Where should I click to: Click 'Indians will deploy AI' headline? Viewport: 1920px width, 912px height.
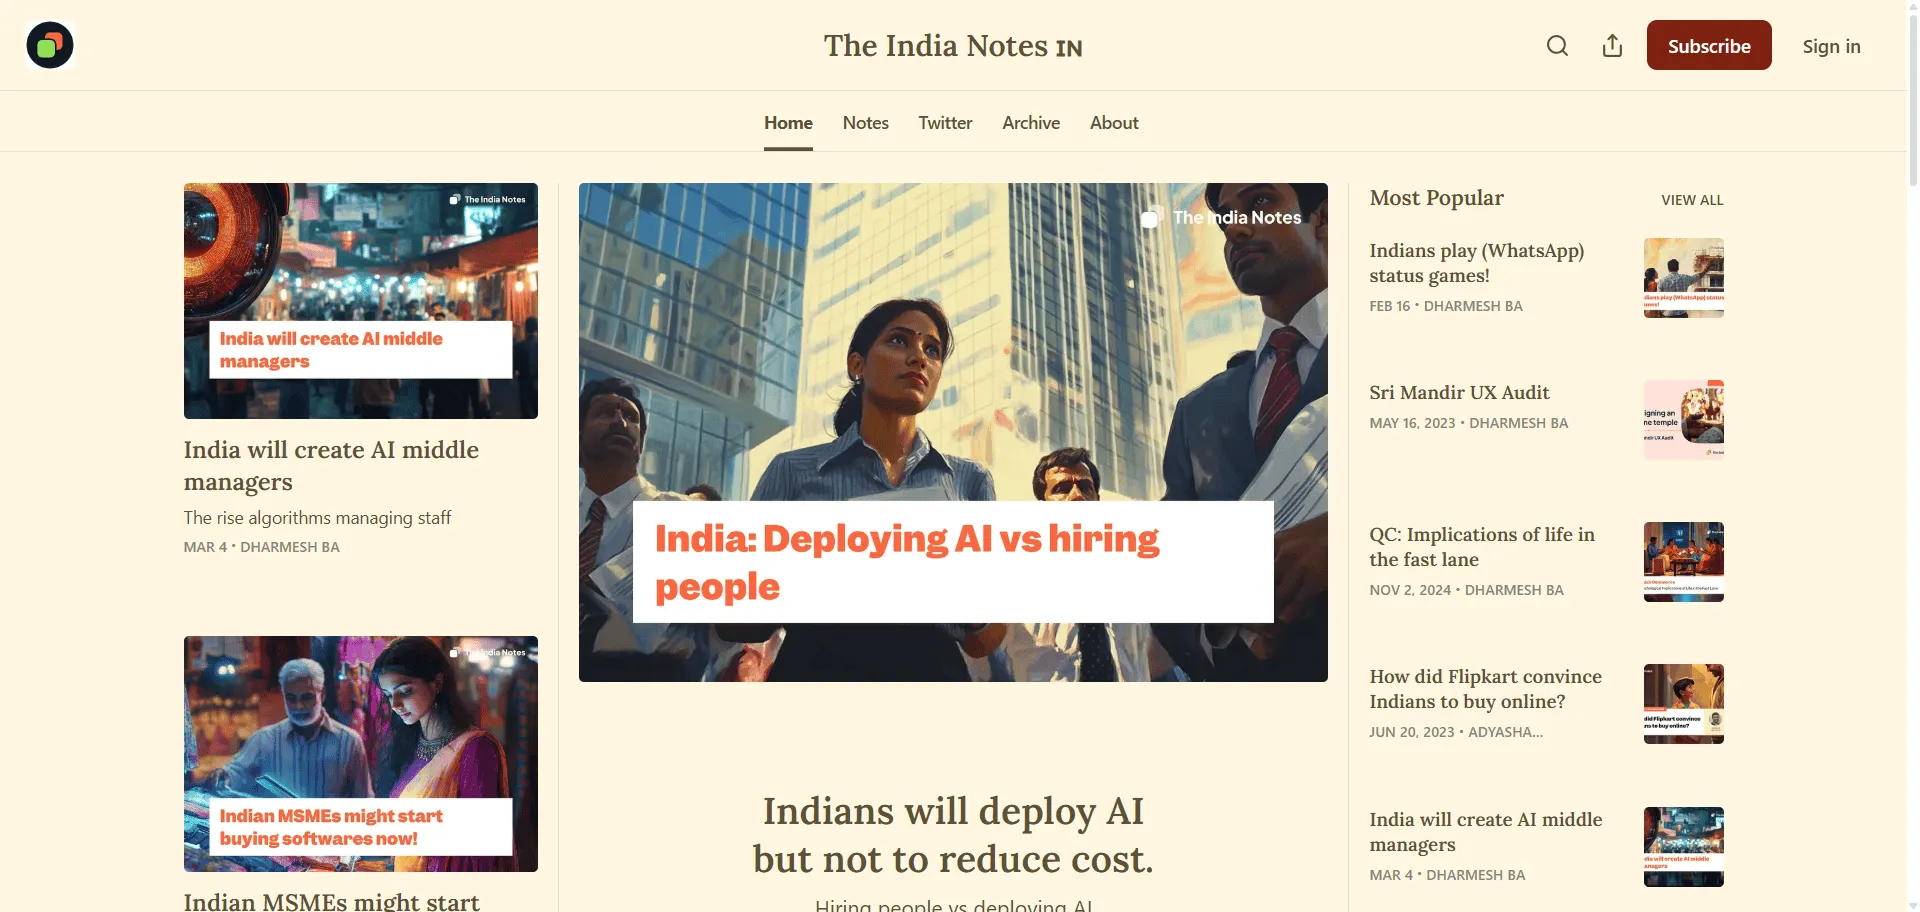coord(953,835)
